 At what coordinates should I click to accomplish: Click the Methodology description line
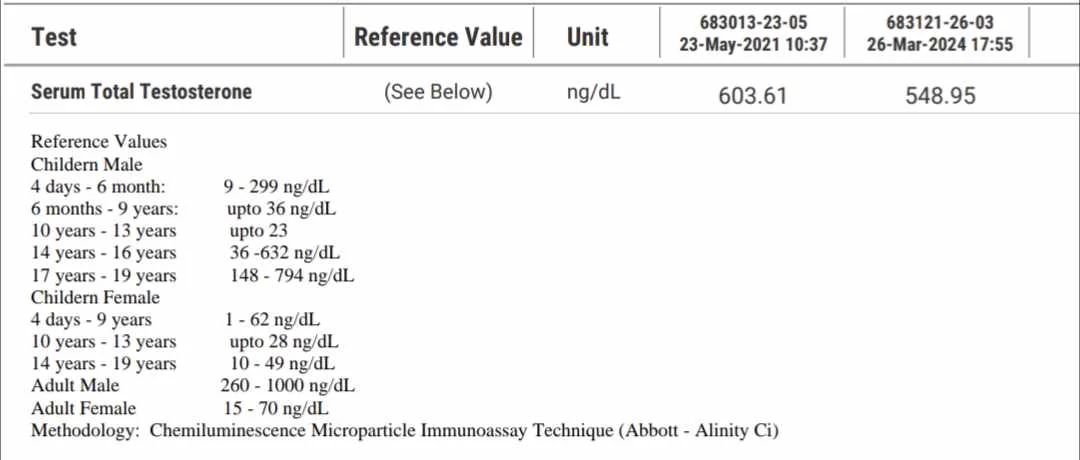point(405,431)
